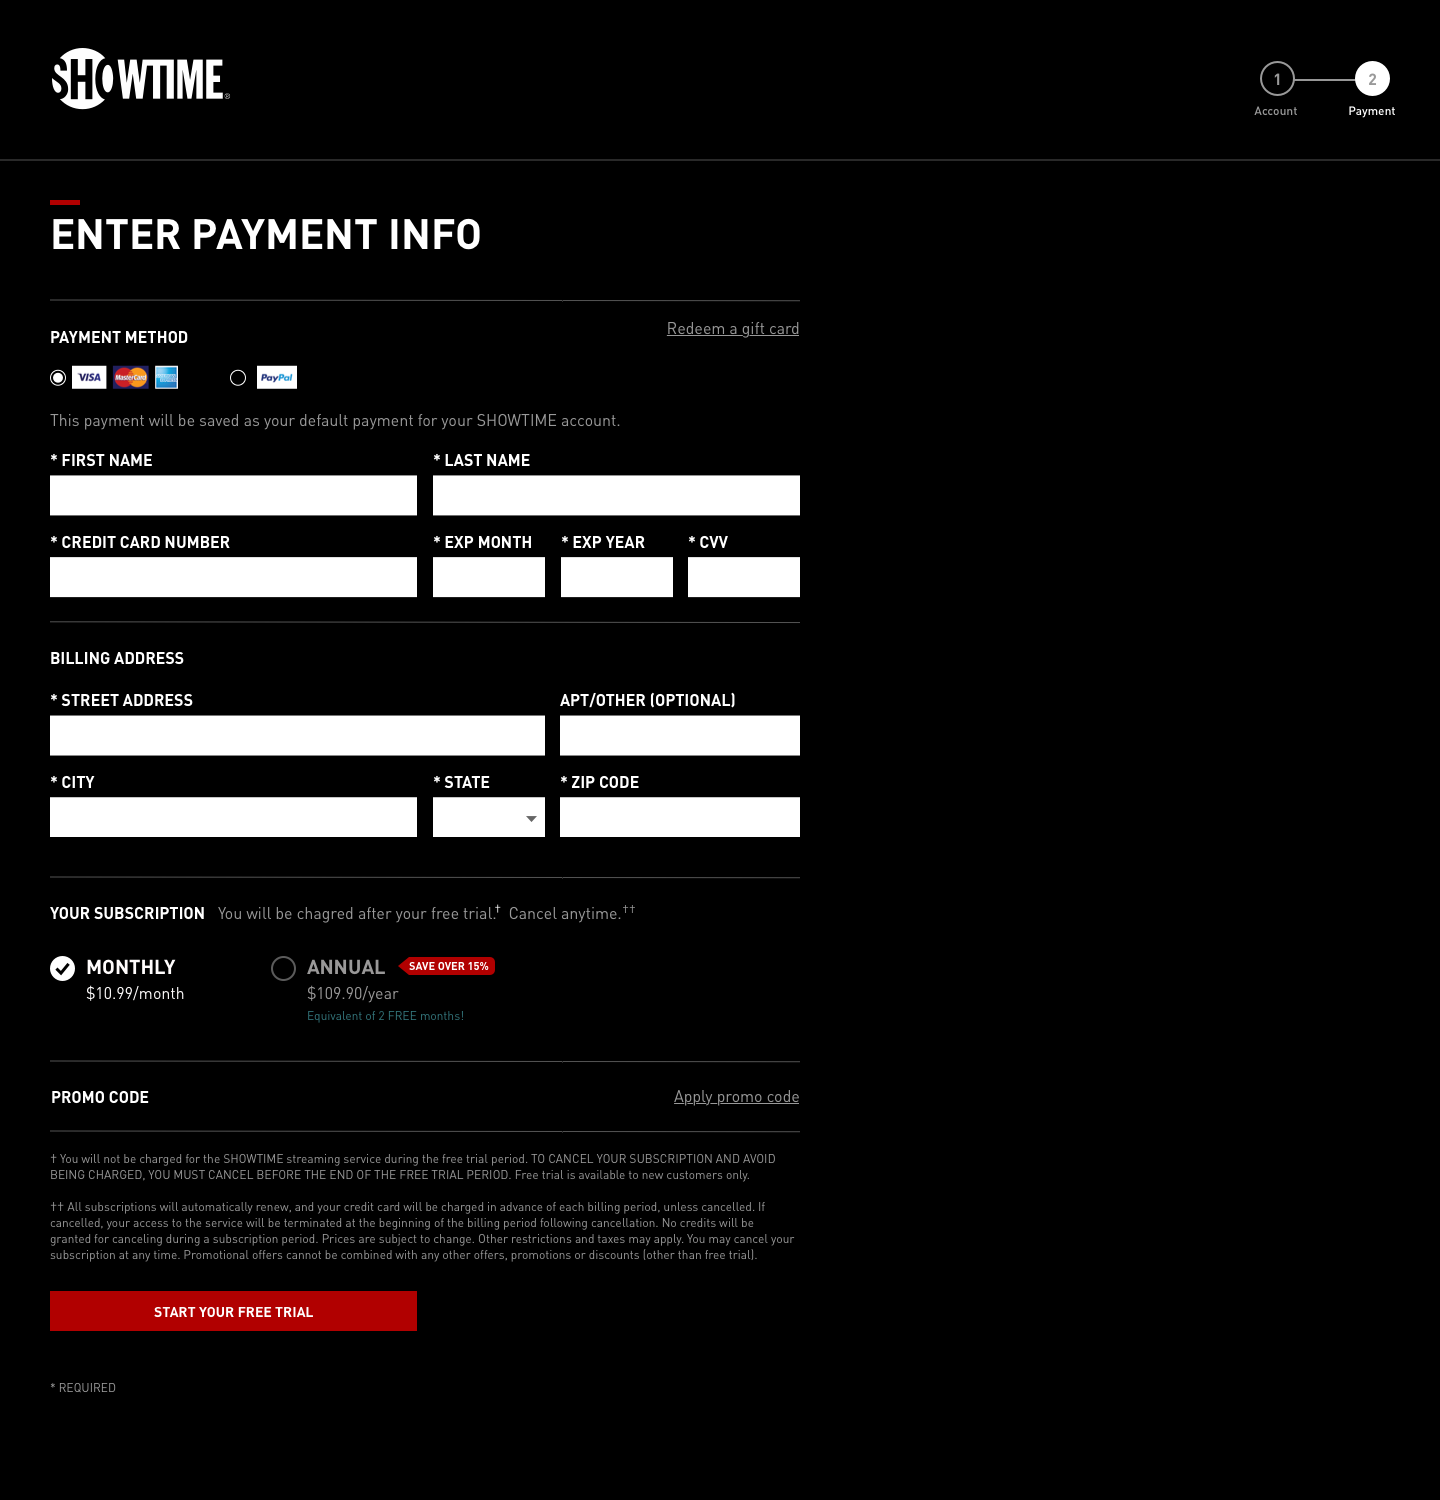This screenshot has width=1440, height=1500.
Task: Select the PayPal payment radio button
Action: click(238, 377)
